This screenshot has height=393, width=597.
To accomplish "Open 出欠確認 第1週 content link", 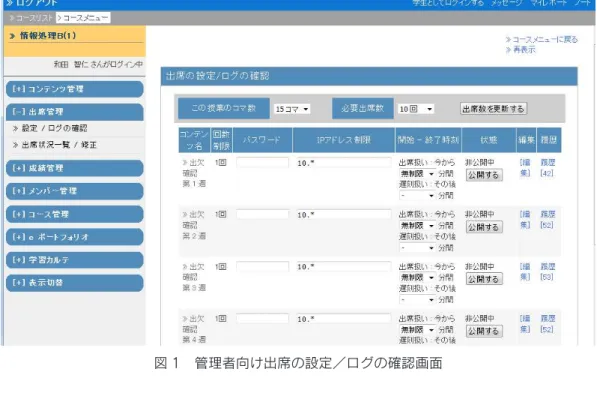I will tap(193, 173).
